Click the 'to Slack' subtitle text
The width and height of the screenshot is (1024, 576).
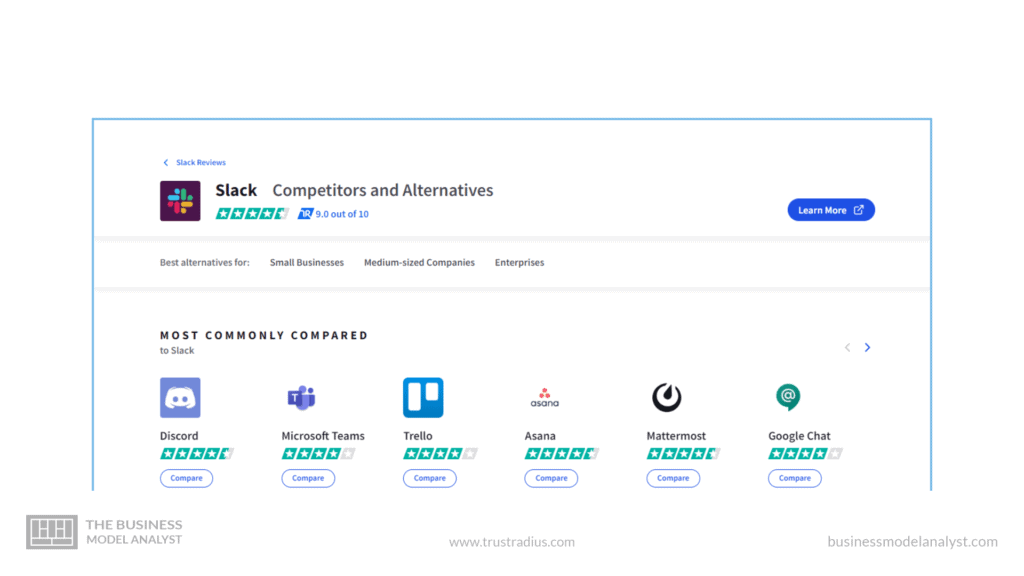(x=177, y=351)
